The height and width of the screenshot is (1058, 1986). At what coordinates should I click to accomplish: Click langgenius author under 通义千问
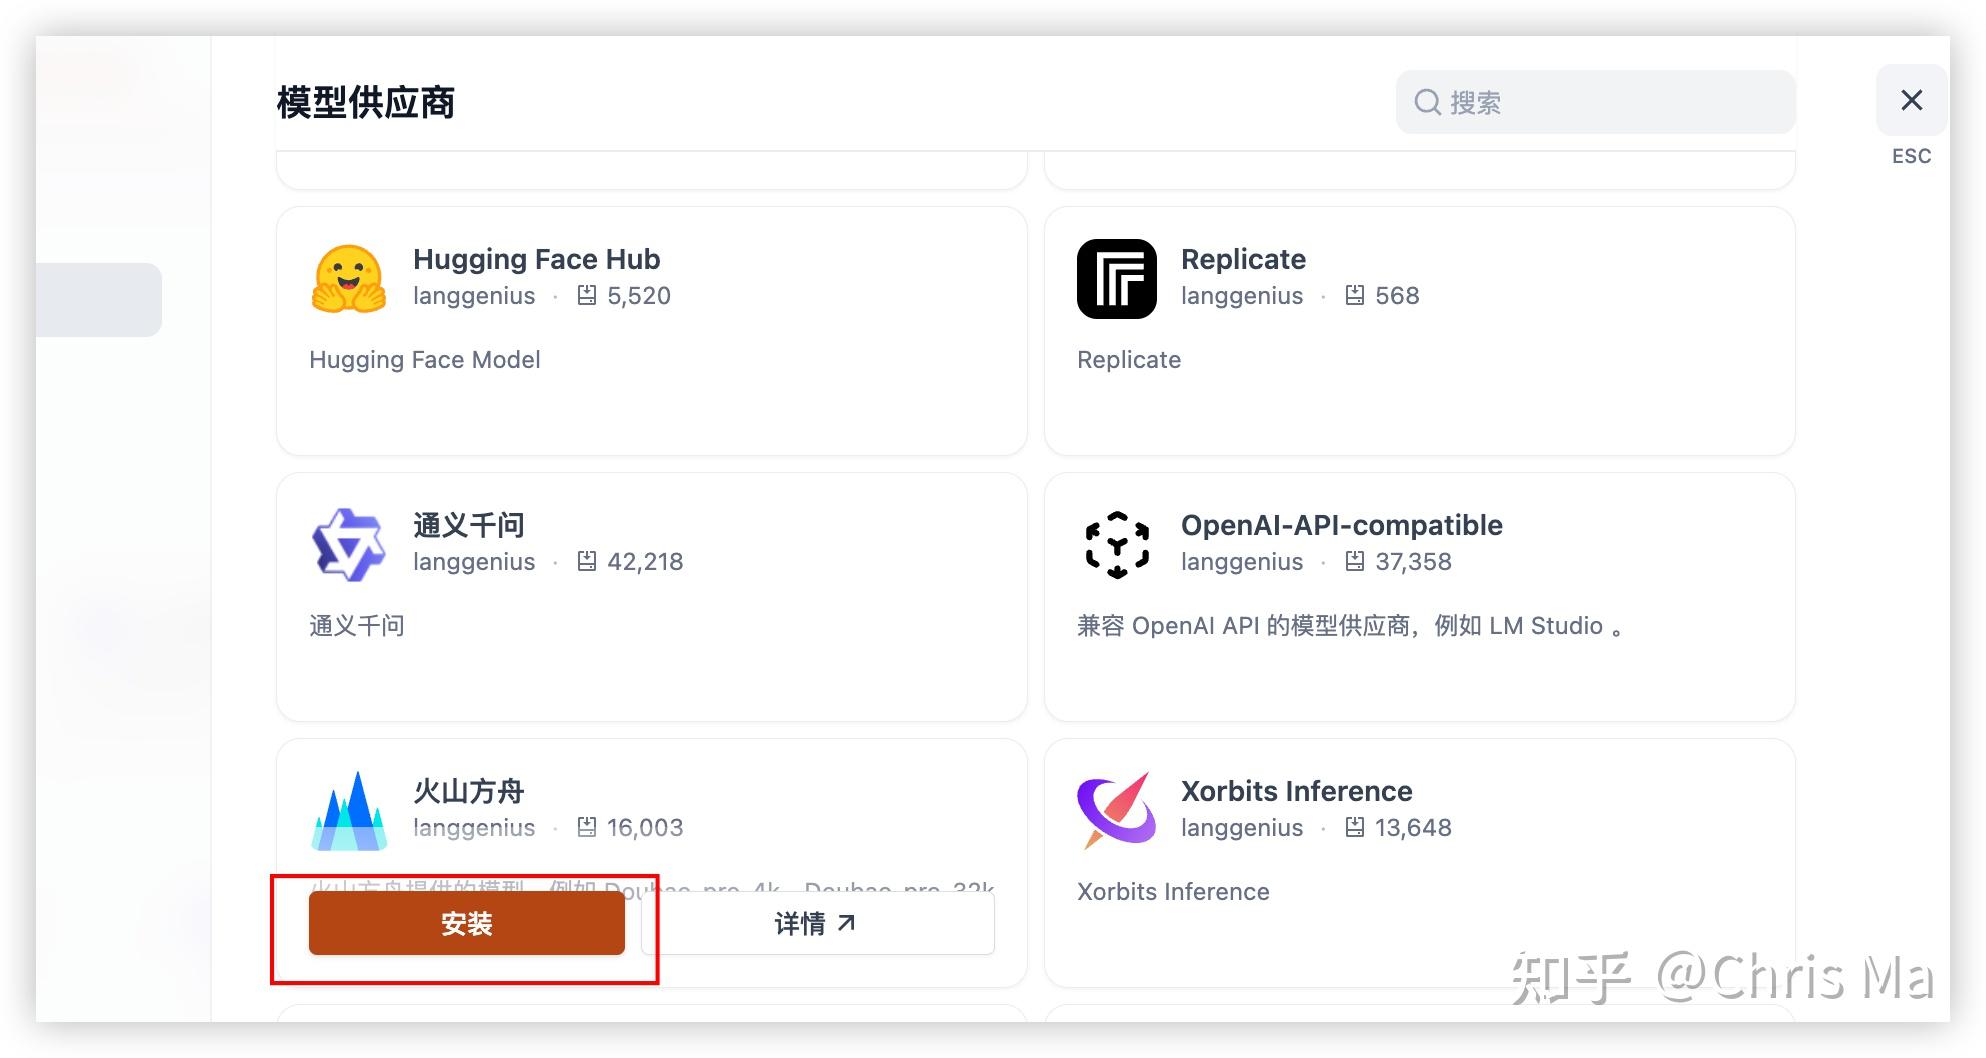click(x=474, y=562)
